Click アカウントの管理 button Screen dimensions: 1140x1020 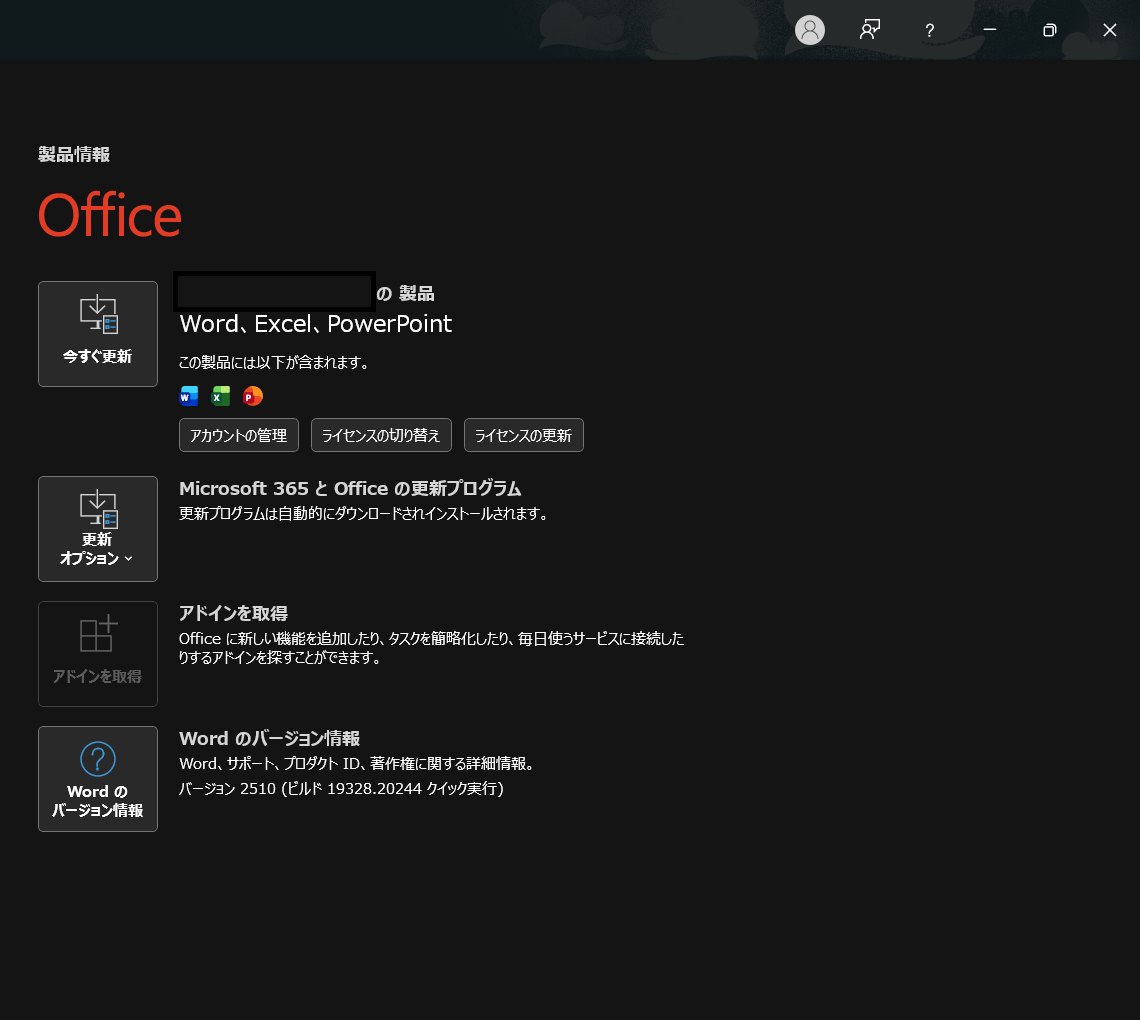point(238,435)
